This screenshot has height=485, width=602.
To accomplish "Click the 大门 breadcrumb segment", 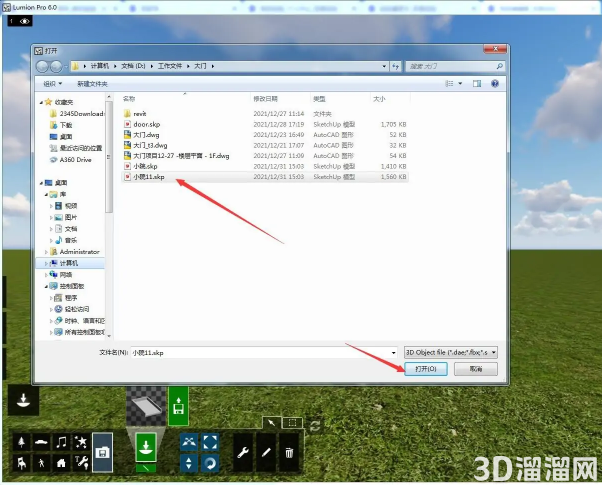I will [200, 66].
